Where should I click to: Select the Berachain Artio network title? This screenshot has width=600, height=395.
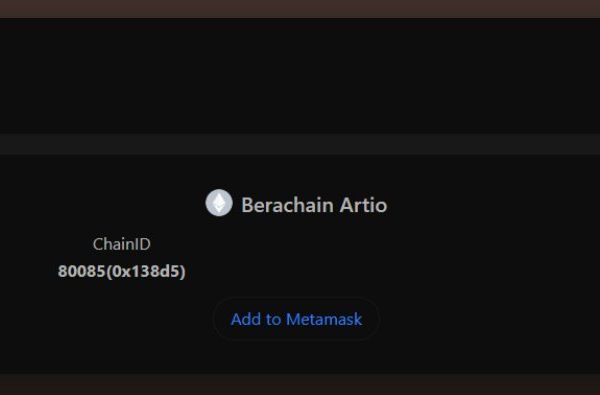314,205
